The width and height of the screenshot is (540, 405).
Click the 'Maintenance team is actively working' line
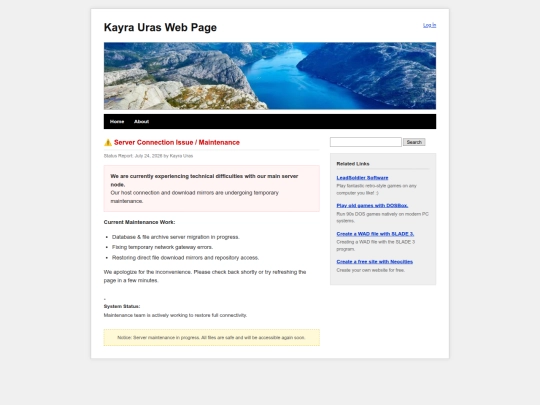coord(175,315)
